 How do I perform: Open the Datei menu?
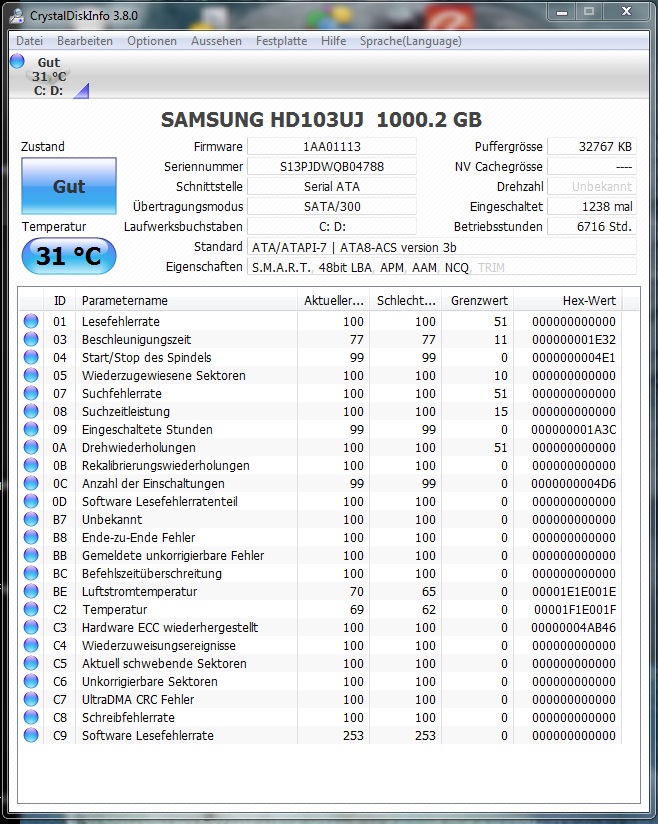click(29, 41)
